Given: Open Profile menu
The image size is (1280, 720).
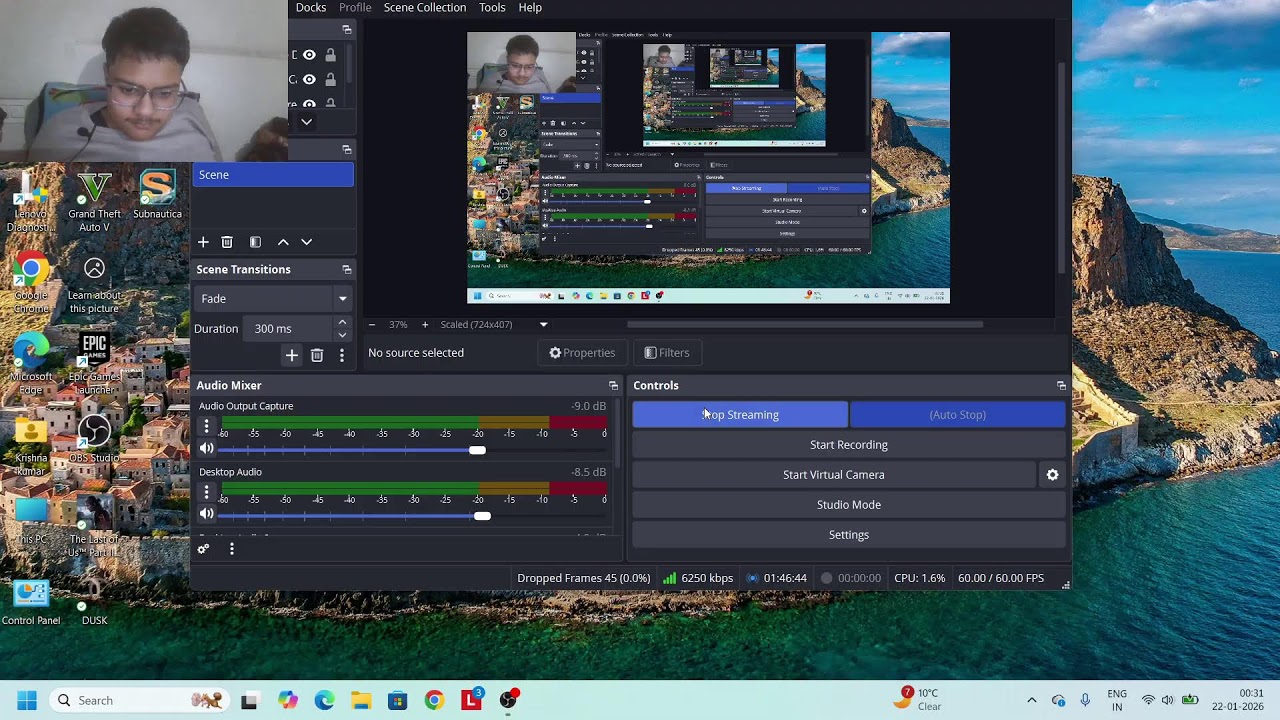Looking at the screenshot, I should pos(355,8).
